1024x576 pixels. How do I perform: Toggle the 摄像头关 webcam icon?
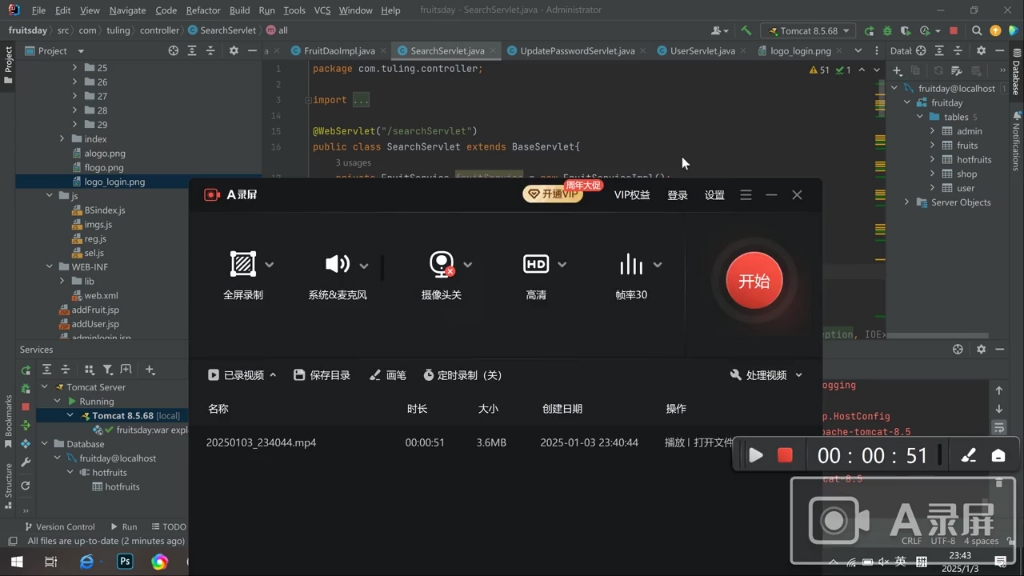[441, 264]
